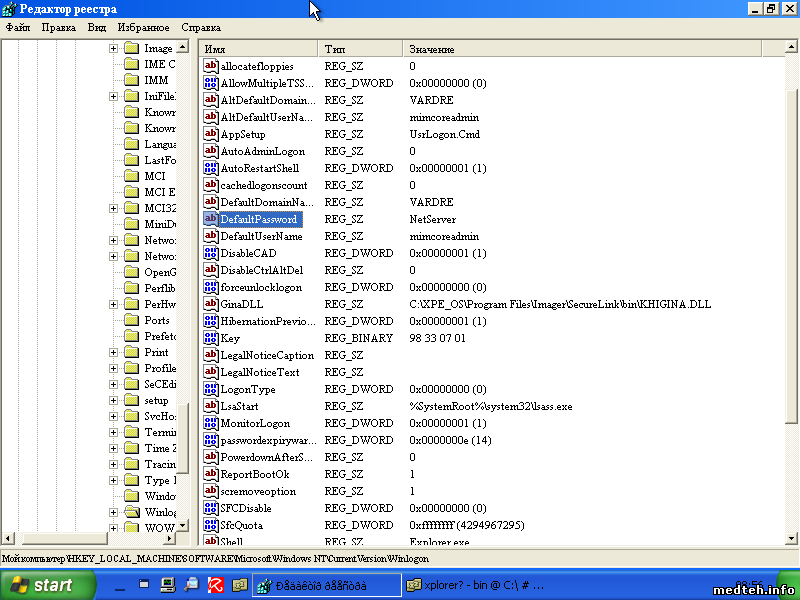
Task: Click the Ports folder icon in tree
Action: (x=131, y=320)
